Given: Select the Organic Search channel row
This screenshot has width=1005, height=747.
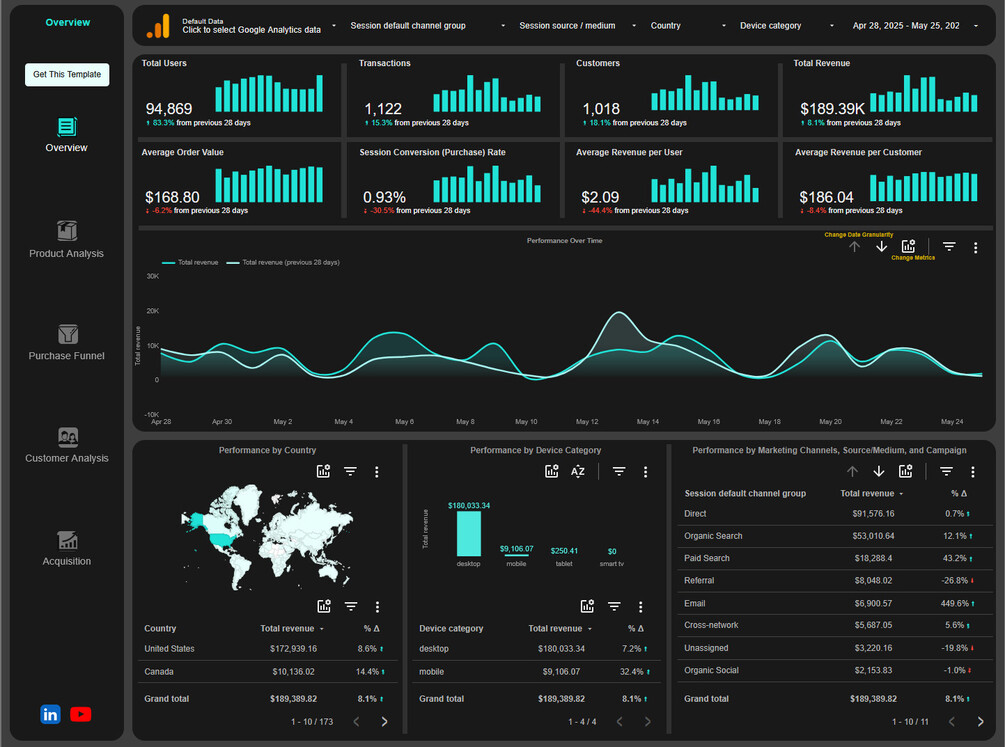Looking at the screenshot, I should coord(835,536).
